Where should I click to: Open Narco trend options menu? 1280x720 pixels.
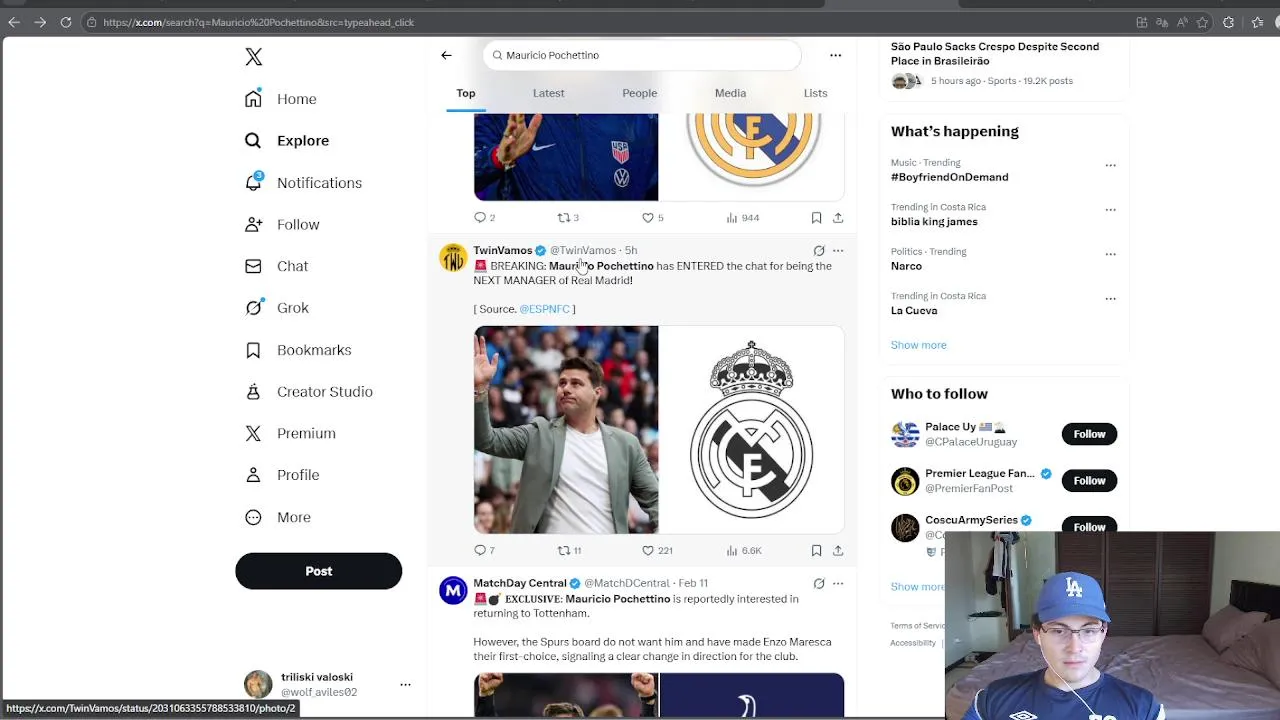click(1110, 254)
